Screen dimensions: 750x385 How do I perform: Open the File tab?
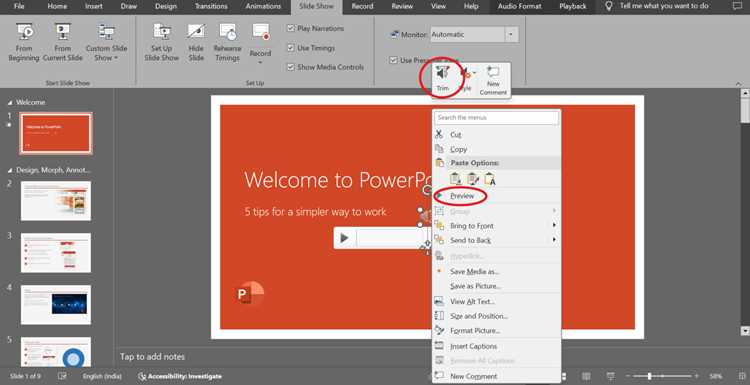coord(19,6)
